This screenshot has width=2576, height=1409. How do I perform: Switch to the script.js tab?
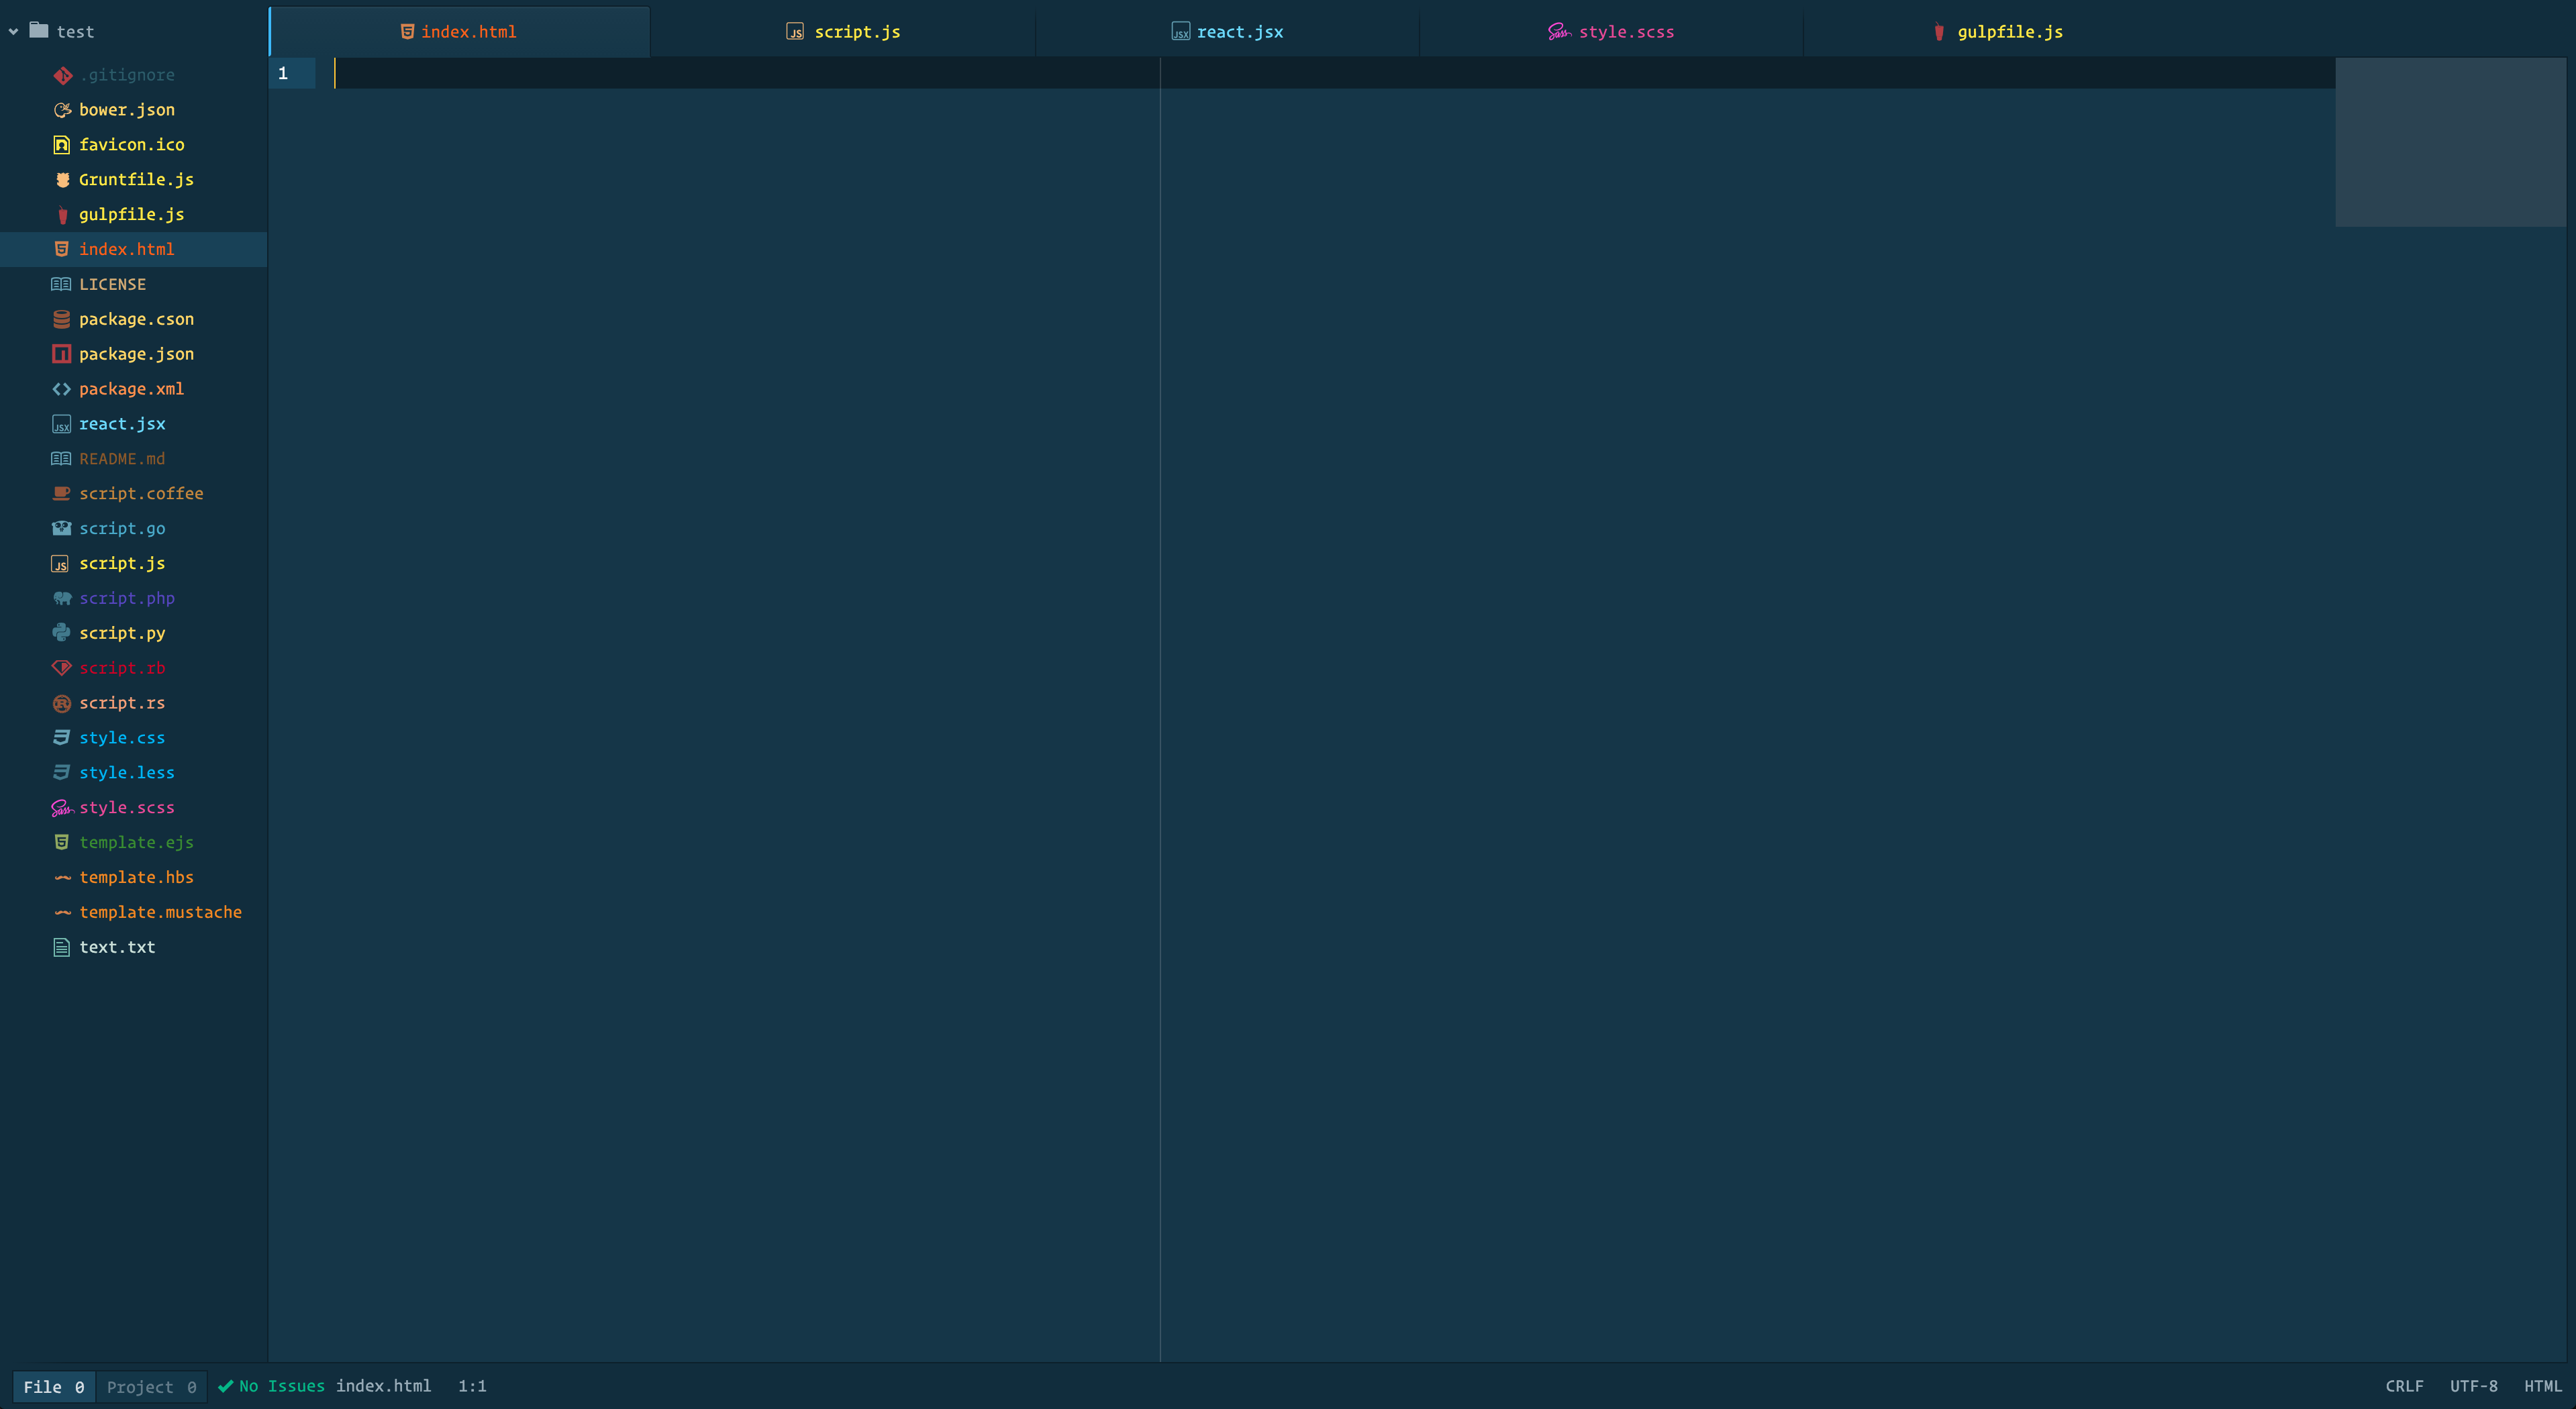click(x=845, y=31)
